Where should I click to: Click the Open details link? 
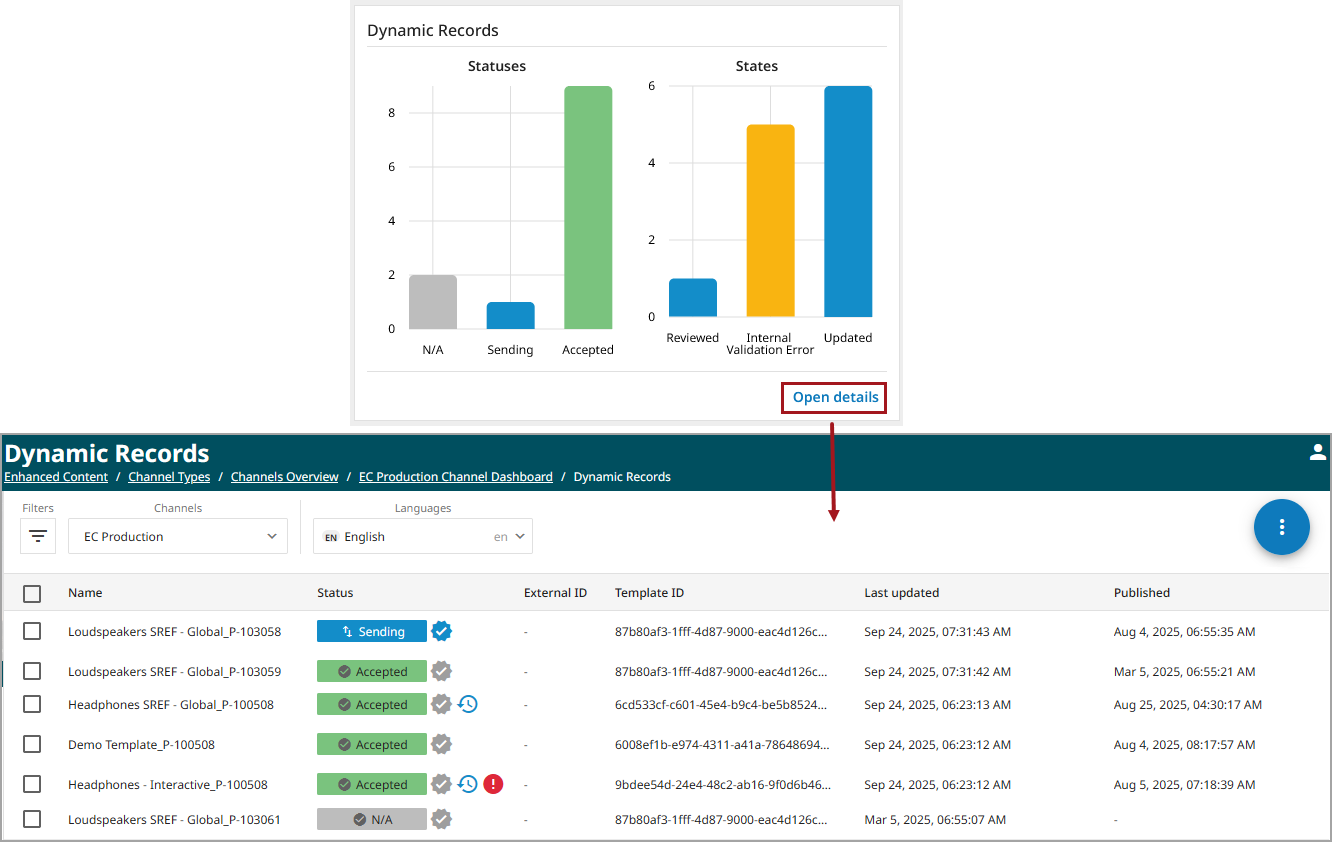pos(835,397)
